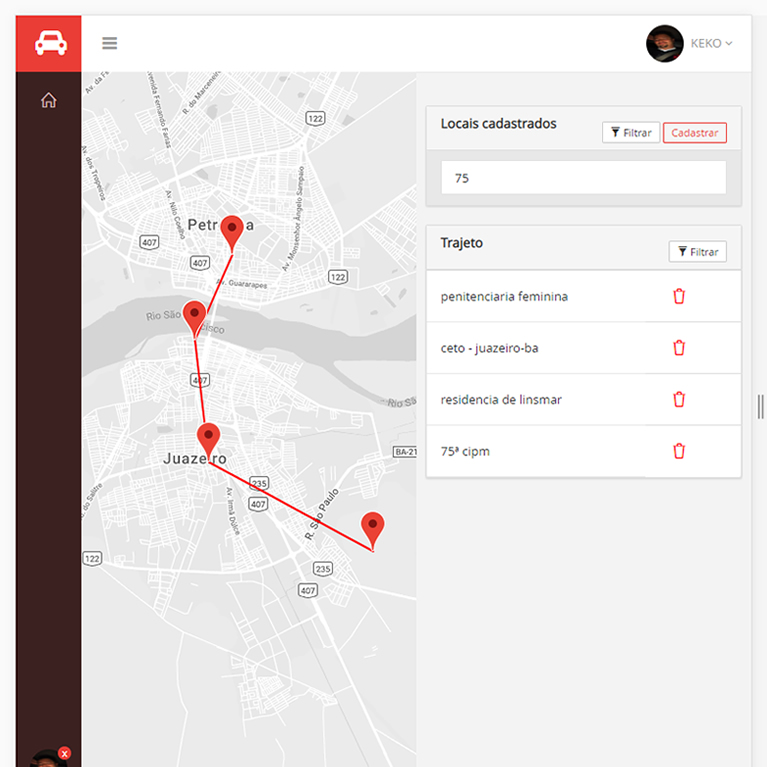Remove ceto - juazeiro-ba with trash icon

coord(679,348)
